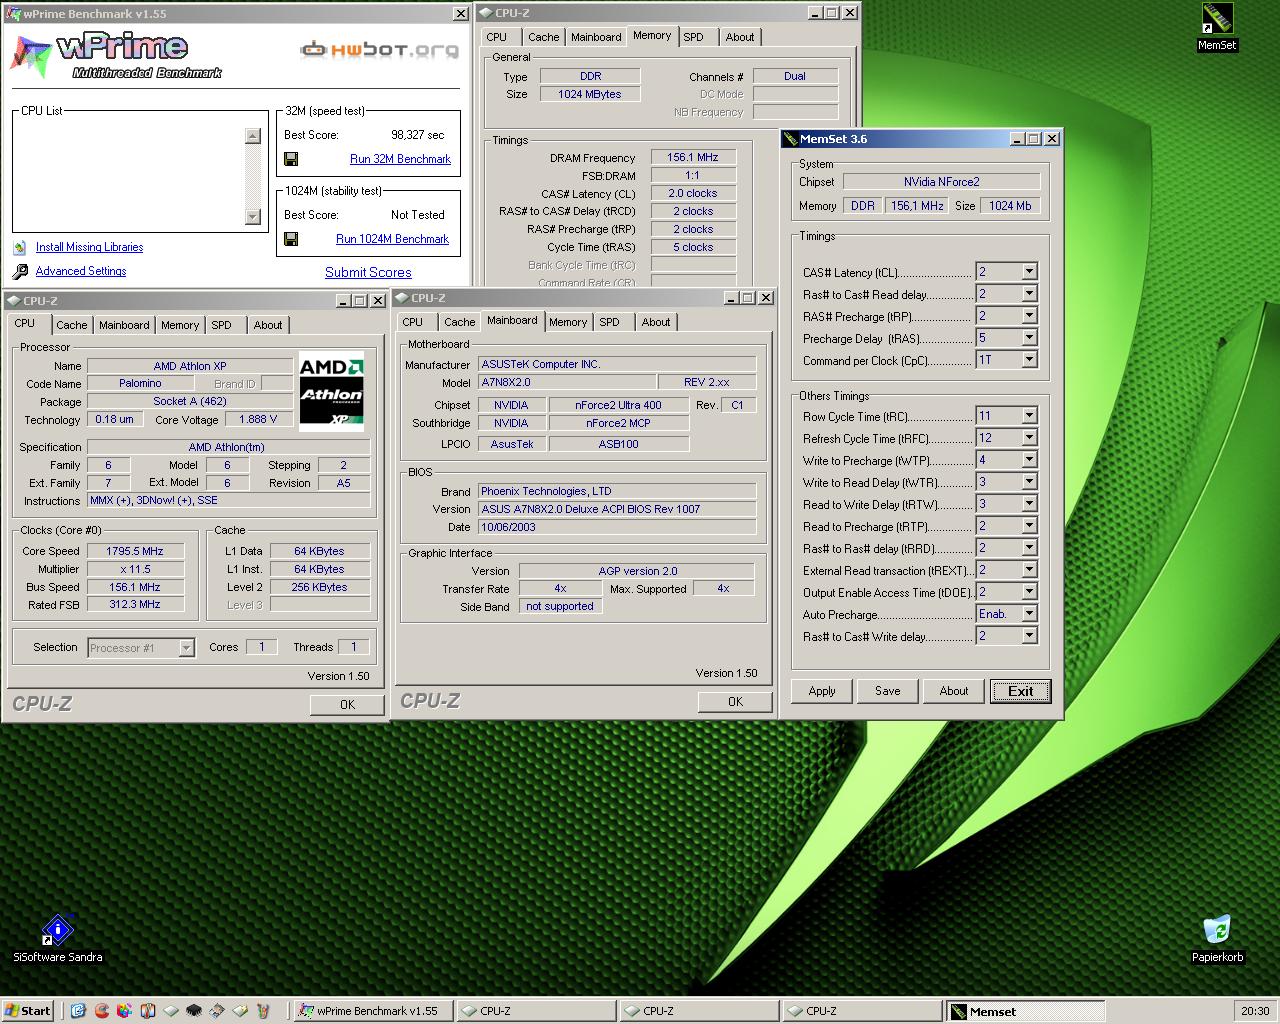
Task: Click Submit Scores link in wPrime
Action: tap(368, 272)
